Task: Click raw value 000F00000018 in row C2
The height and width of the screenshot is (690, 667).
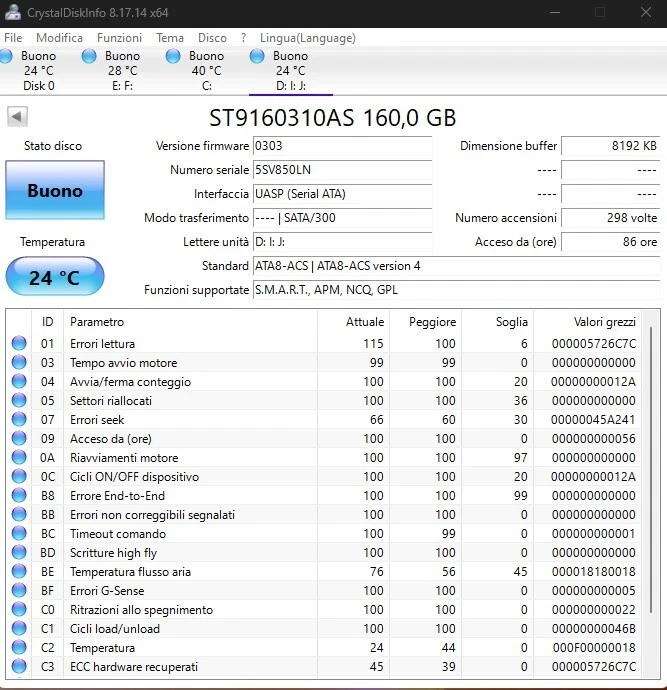Action: (594, 647)
